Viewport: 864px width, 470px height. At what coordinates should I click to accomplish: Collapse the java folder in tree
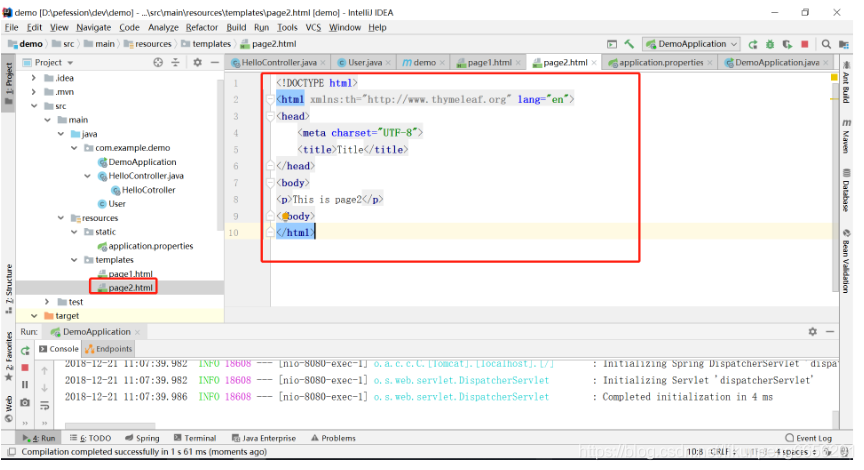coord(61,134)
